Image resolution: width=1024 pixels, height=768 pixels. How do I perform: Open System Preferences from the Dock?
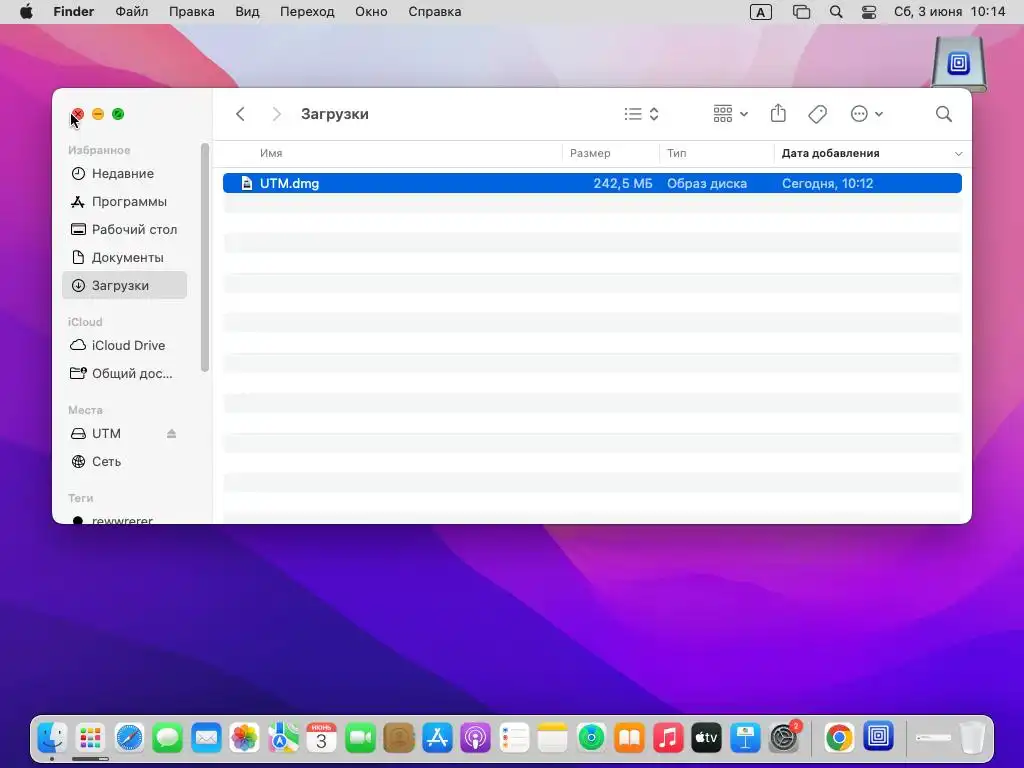coord(784,739)
